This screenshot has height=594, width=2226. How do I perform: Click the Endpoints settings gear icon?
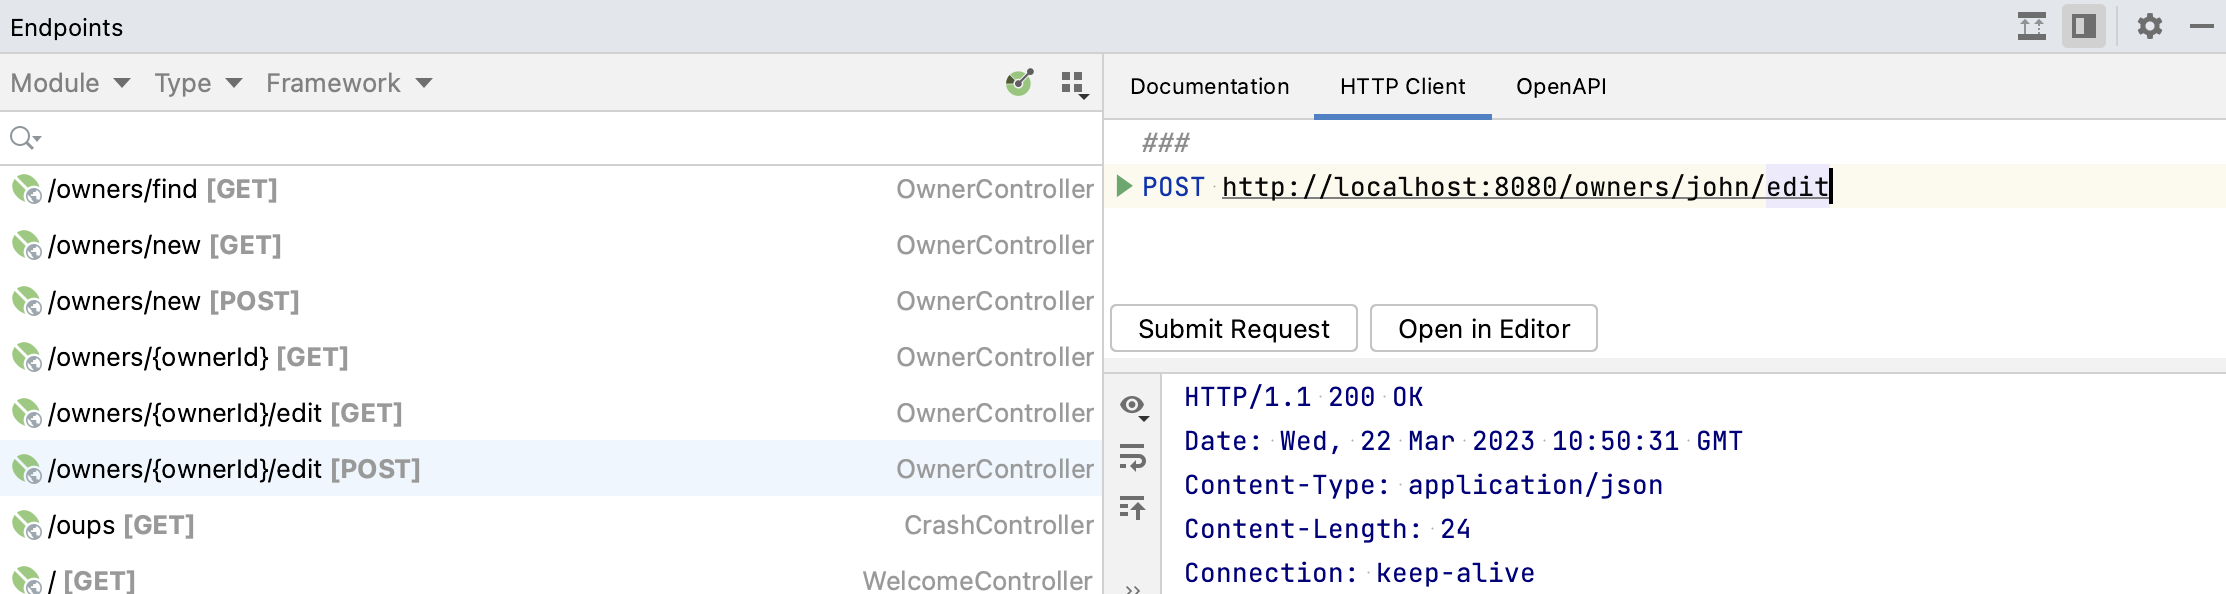(2149, 26)
